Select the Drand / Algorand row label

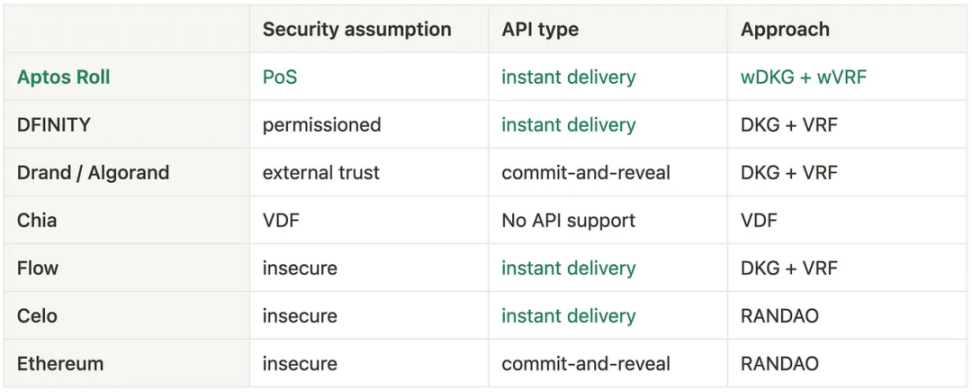point(93,172)
